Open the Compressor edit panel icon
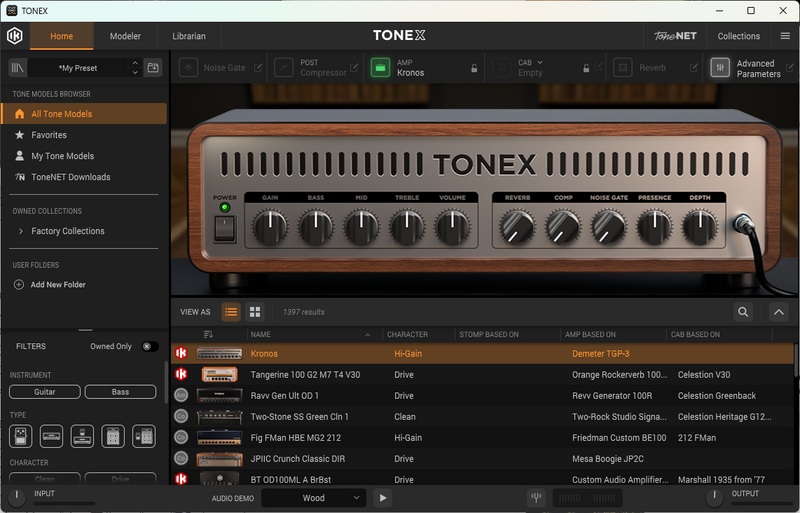Image resolution: width=800 pixels, height=513 pixels. point(354,67)
